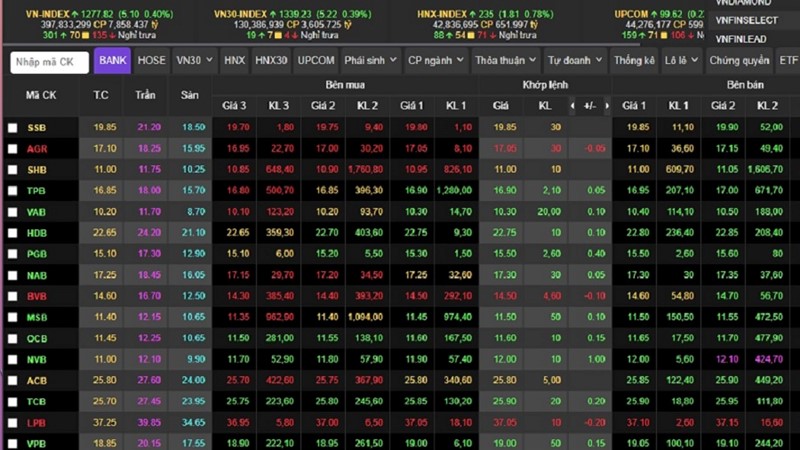This screenshot has height=450, width=800.
Task: Click the TPB stock symbol
Action: [36, 191]
